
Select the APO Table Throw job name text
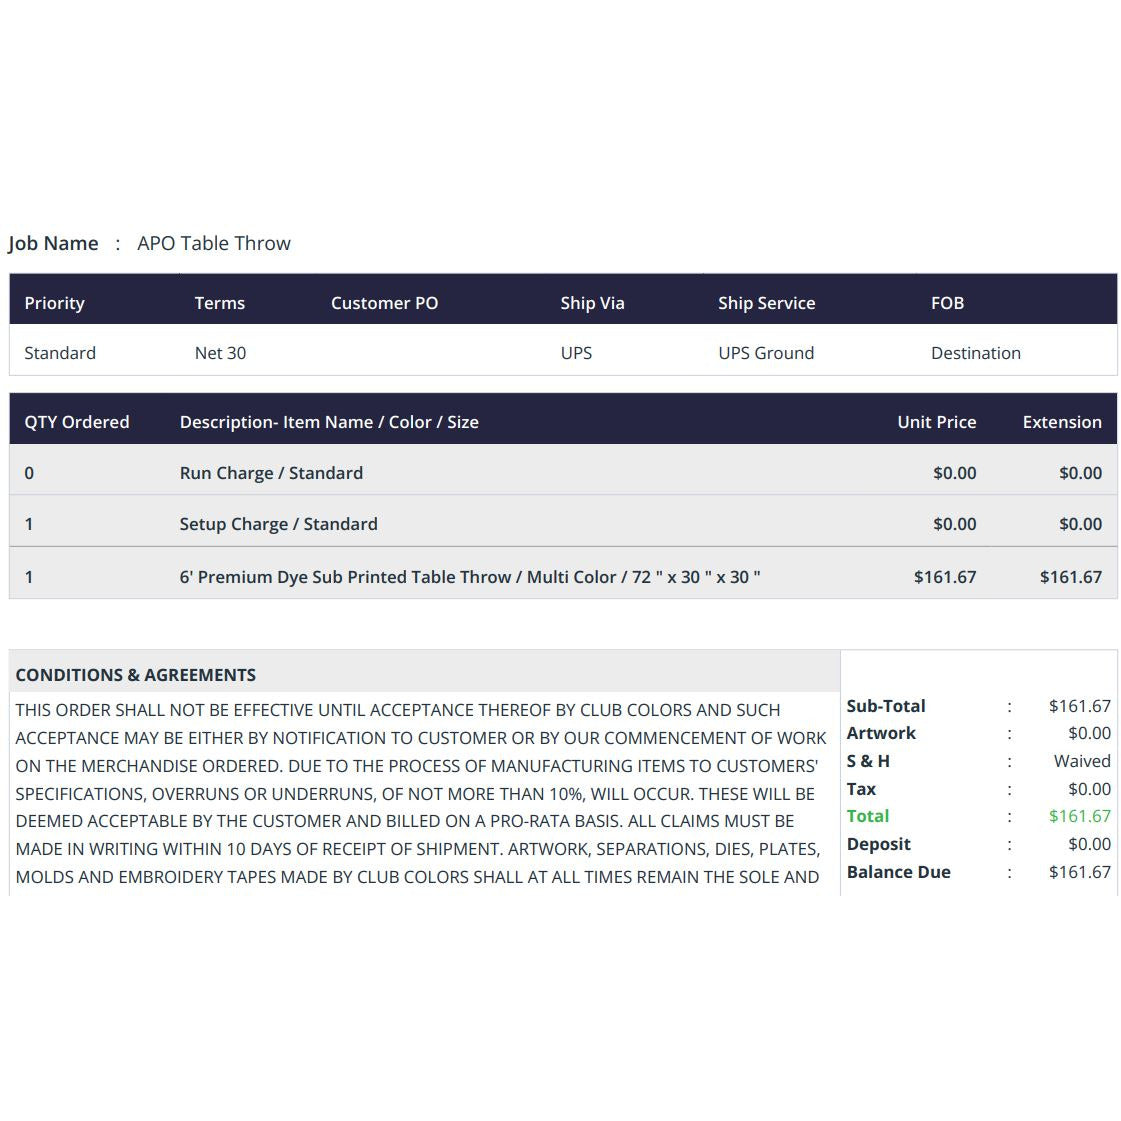pos(214,243)
